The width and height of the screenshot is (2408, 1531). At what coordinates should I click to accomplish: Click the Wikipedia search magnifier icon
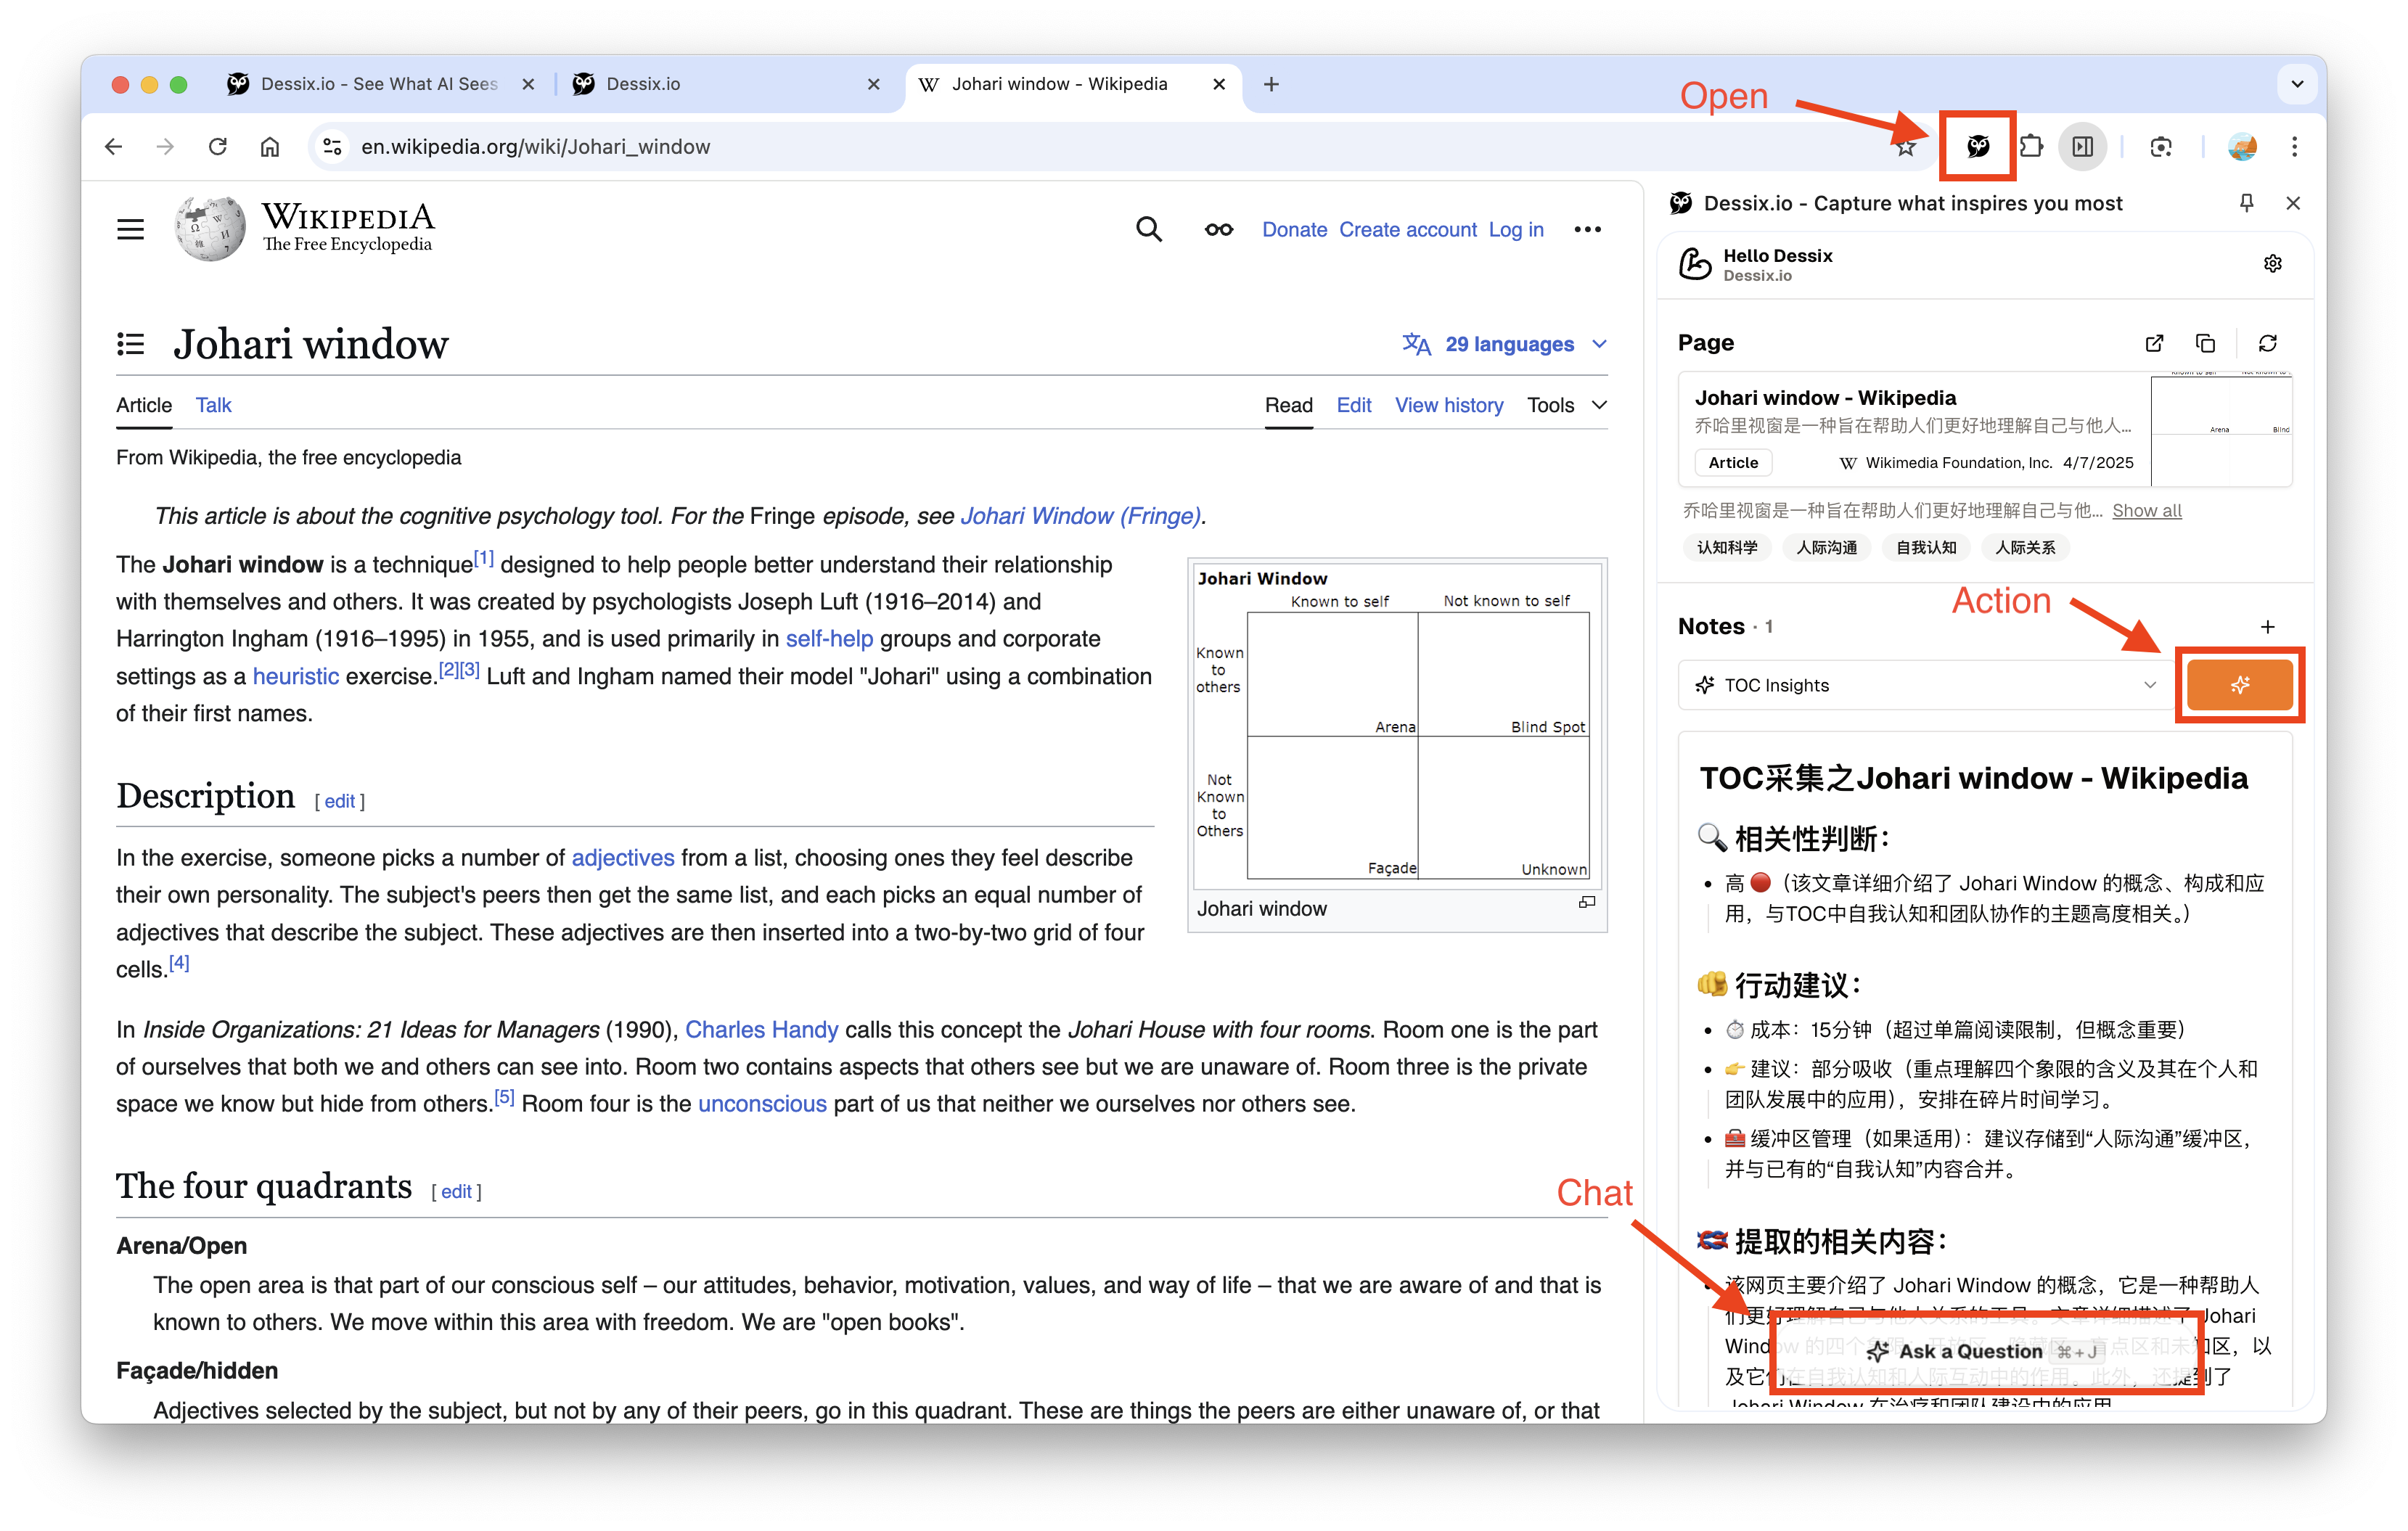[x=1149, y=230]
